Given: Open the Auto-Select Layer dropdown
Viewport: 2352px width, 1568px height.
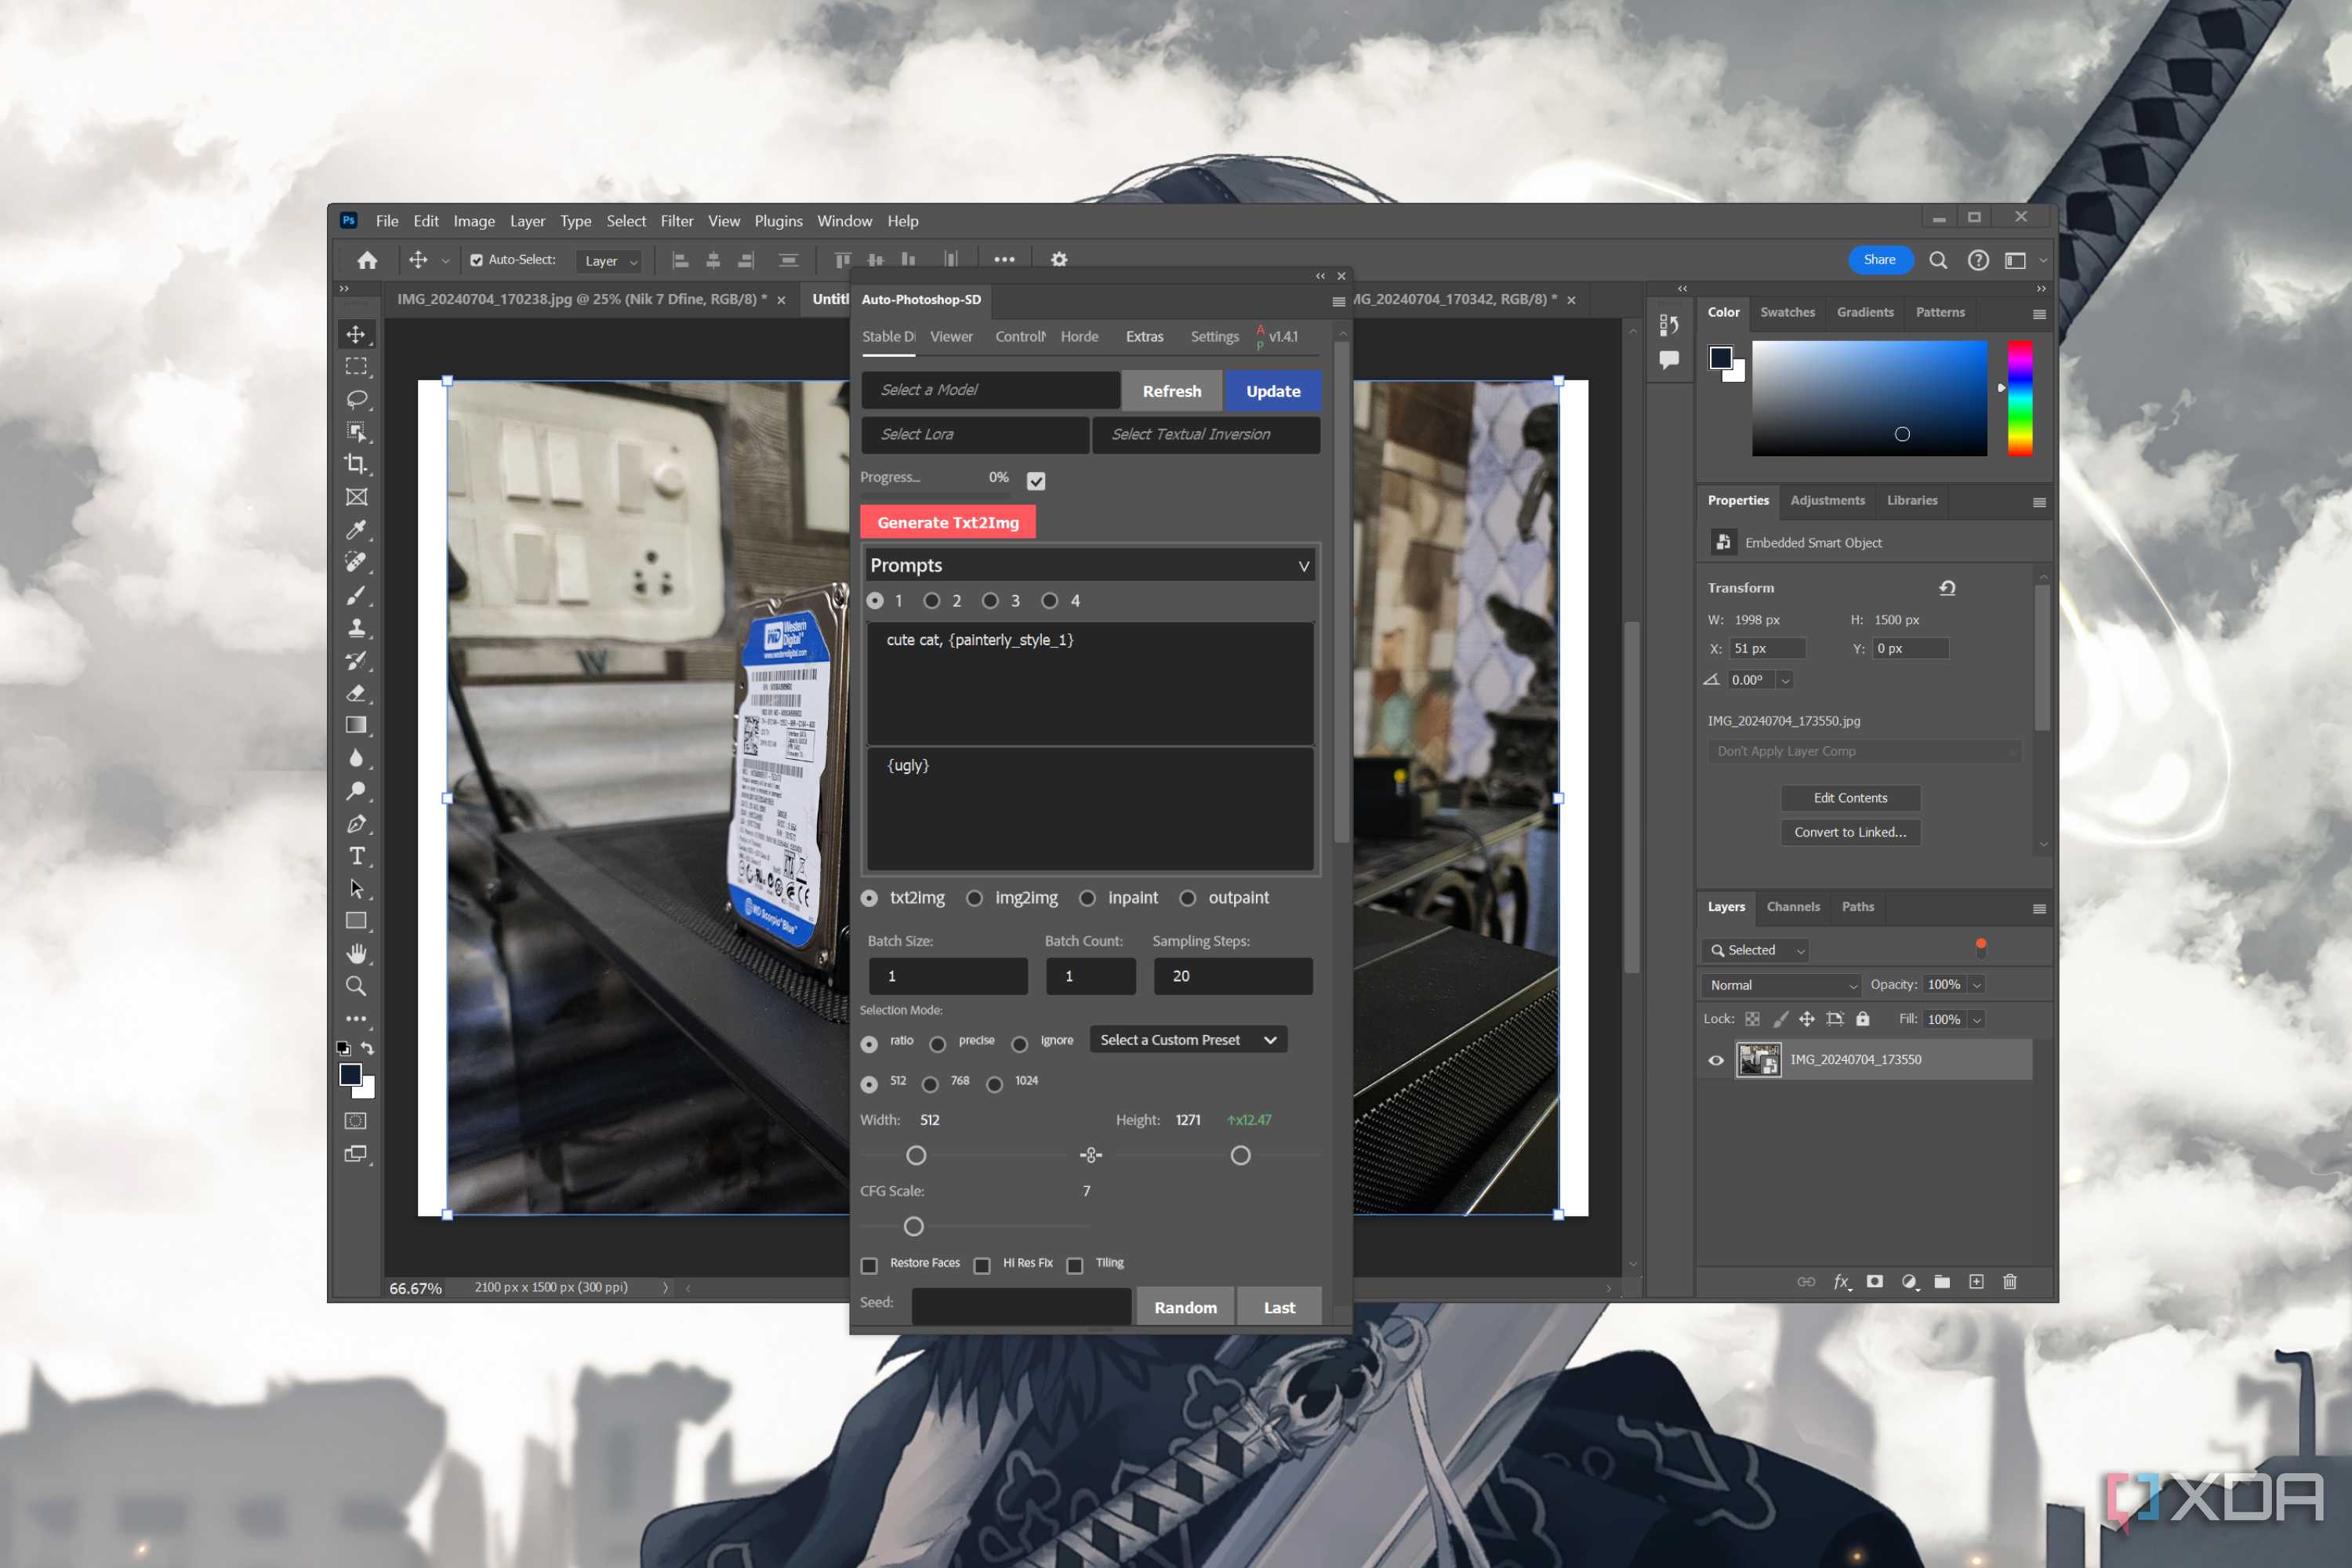Looking at the screenshot, I should click(610, 261).
